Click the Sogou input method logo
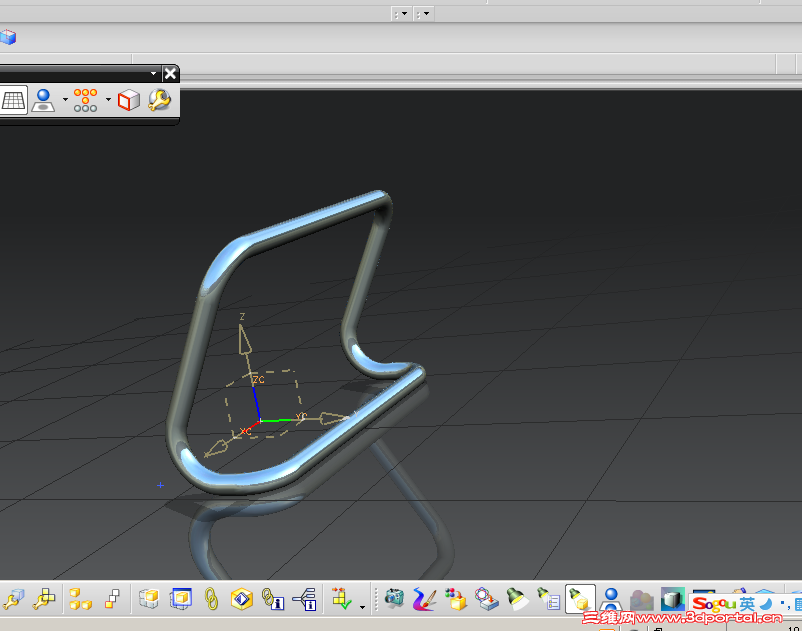 point(714,604)
